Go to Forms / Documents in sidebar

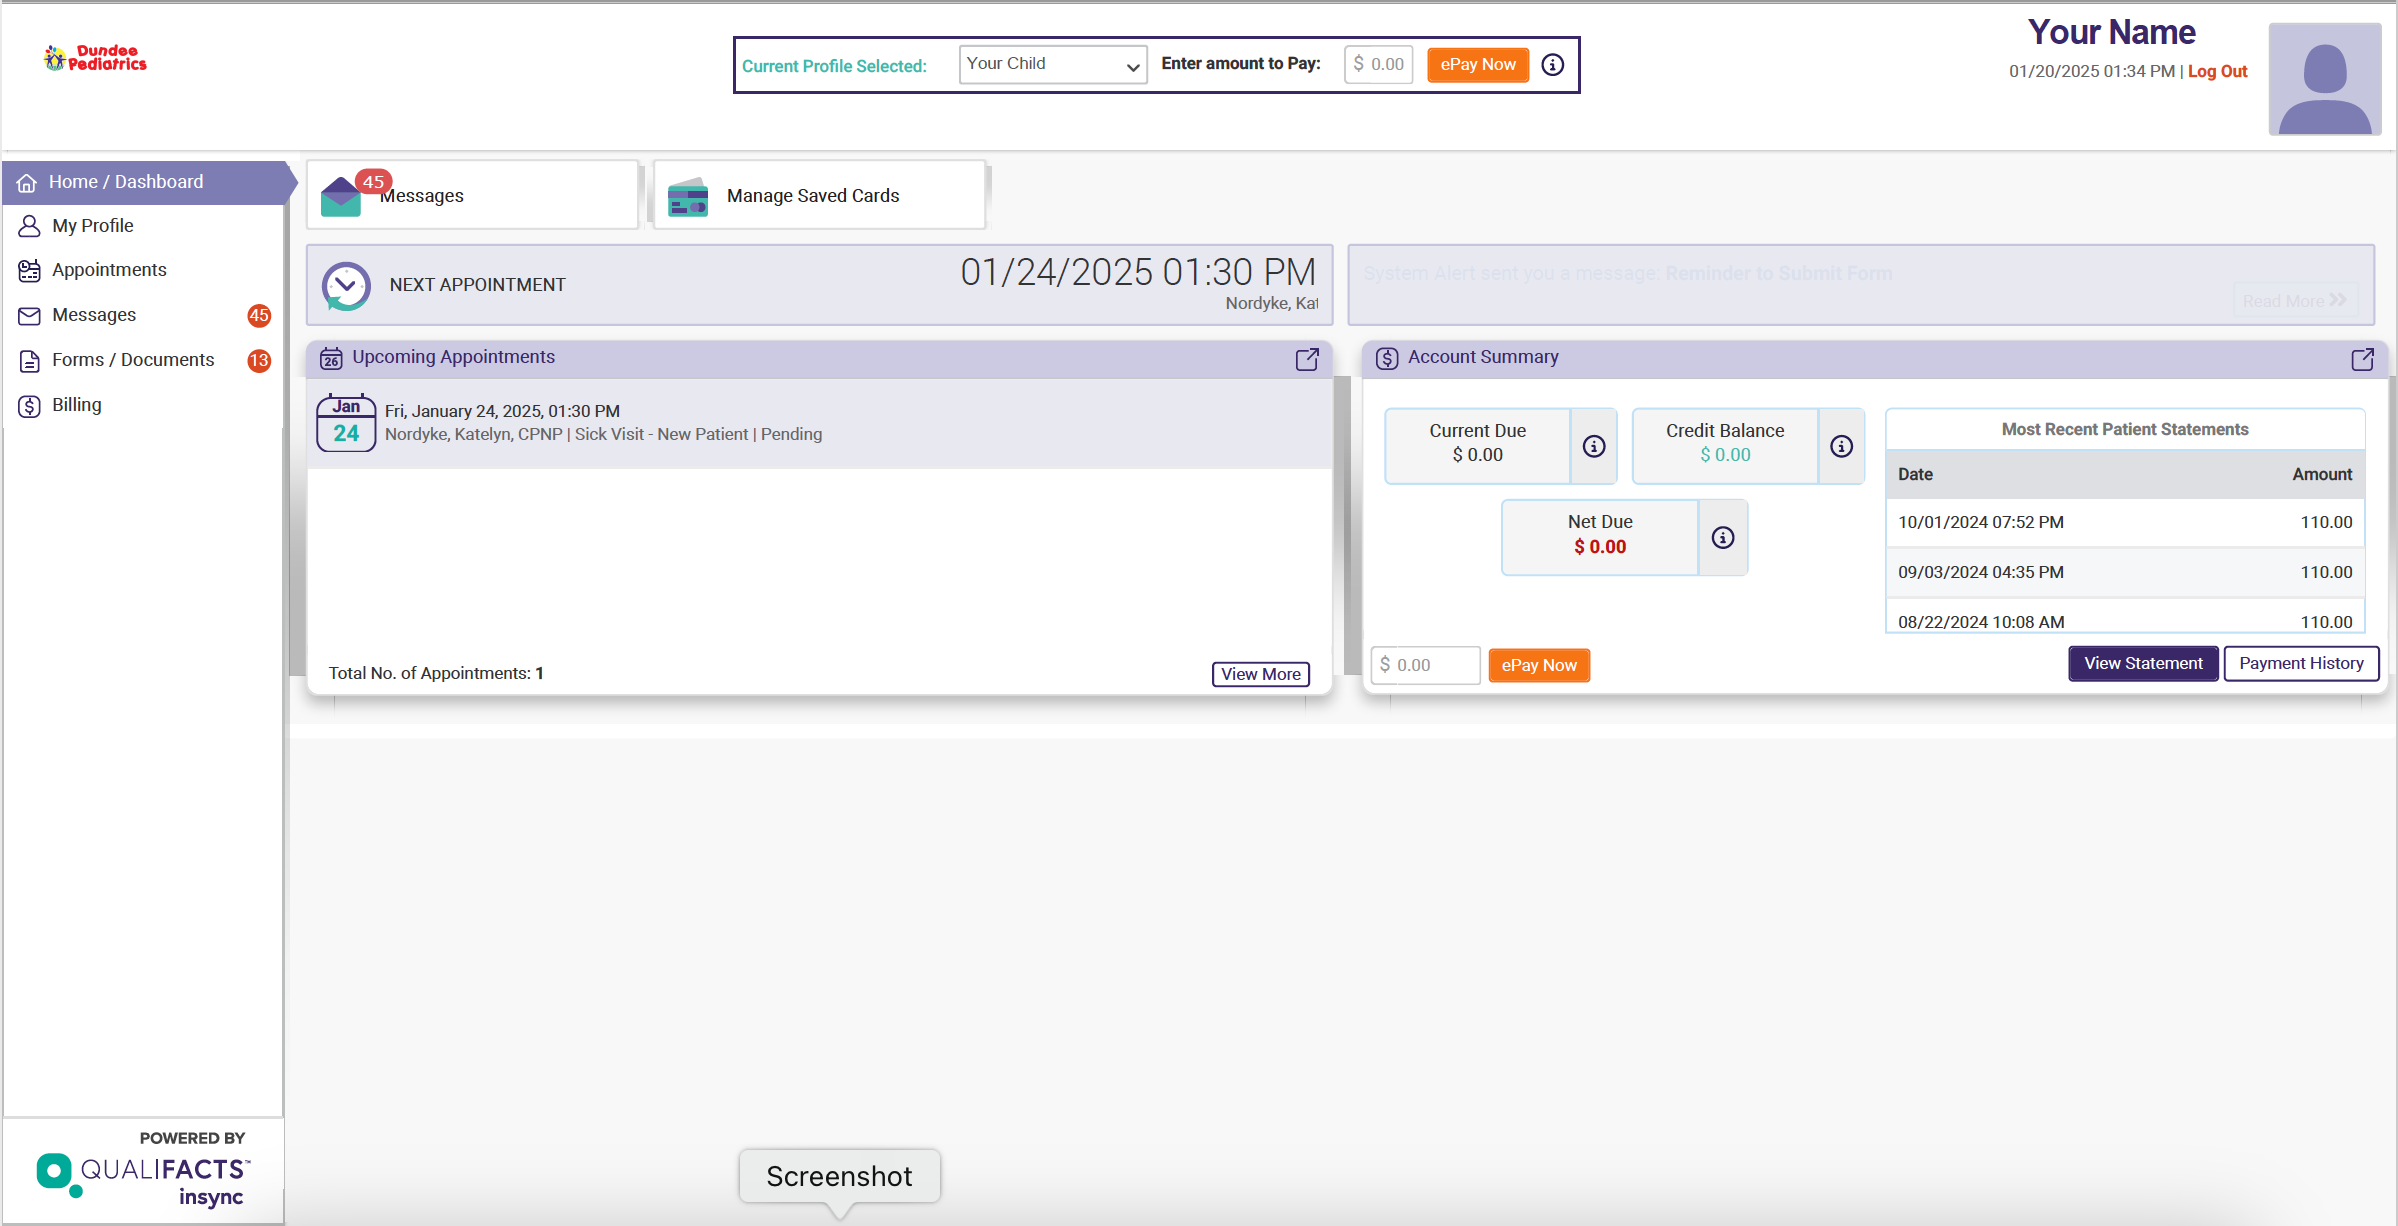[x=132, y=360]
